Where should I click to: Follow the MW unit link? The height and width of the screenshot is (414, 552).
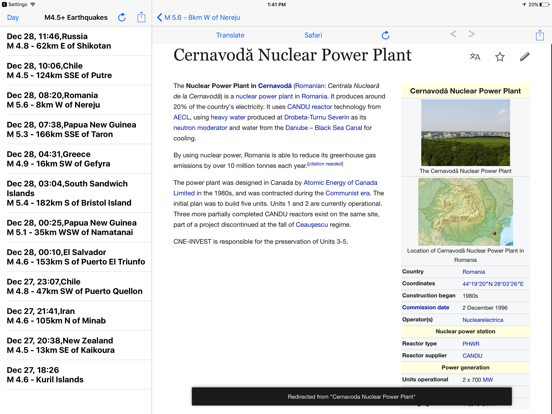[x=488, y=380]
